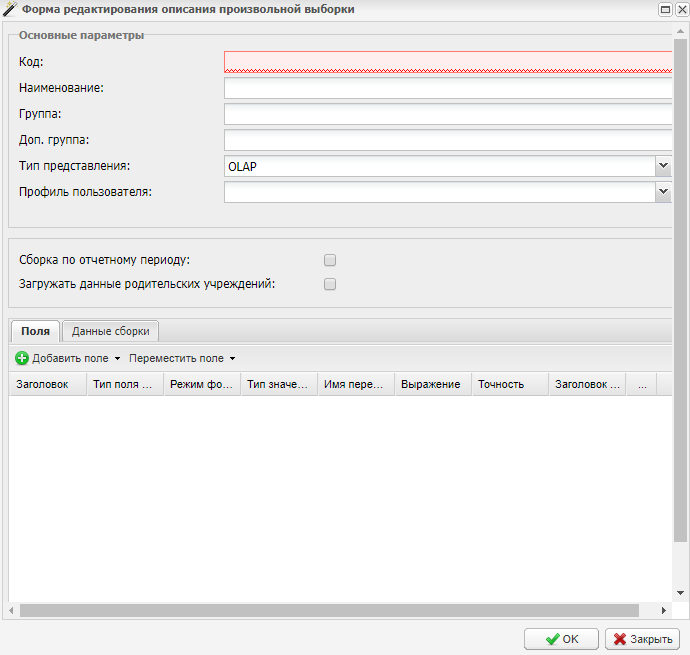Open 'Профиль пользователя' dropdown list
This screenshot has width=690, height=655.
(662, 192)
